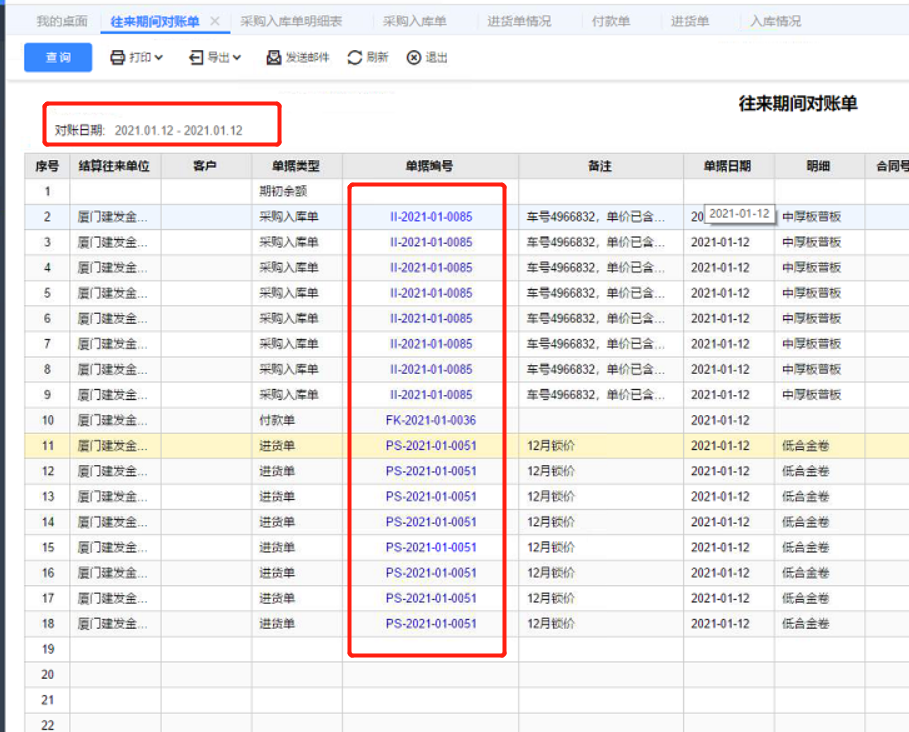Screen dimensions: 909x732
Task: Open the 导出 dropdown arrow
Action: coord(237,57)
